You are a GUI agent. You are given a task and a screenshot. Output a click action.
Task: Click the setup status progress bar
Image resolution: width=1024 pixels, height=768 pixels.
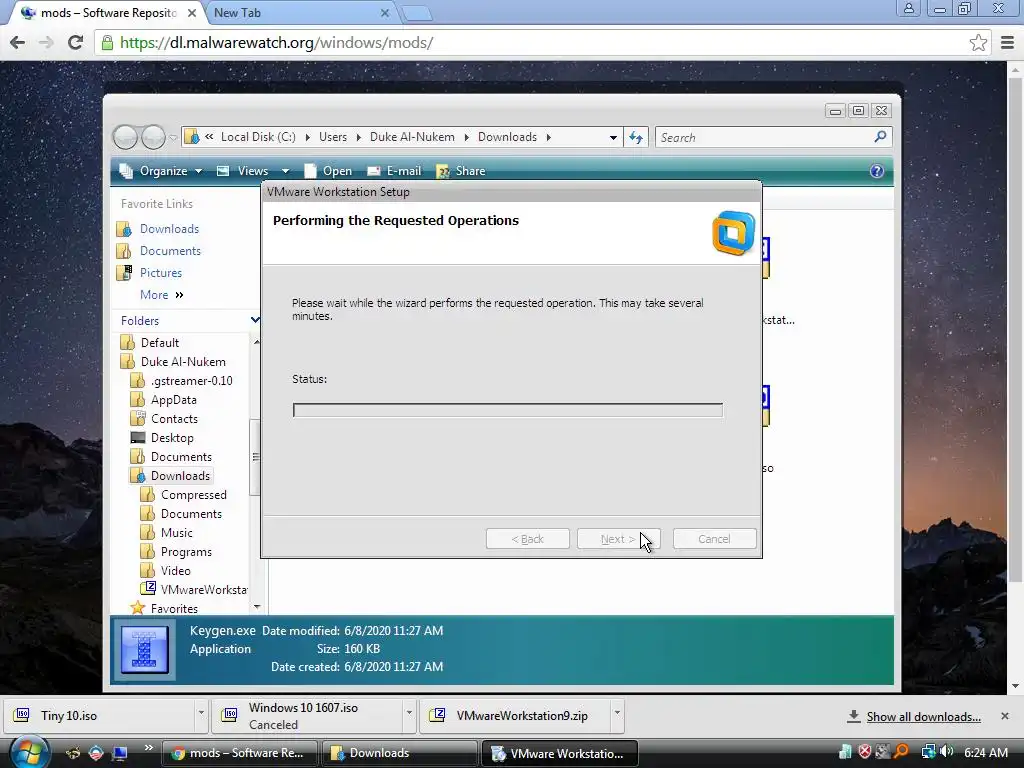pos(507,410)
